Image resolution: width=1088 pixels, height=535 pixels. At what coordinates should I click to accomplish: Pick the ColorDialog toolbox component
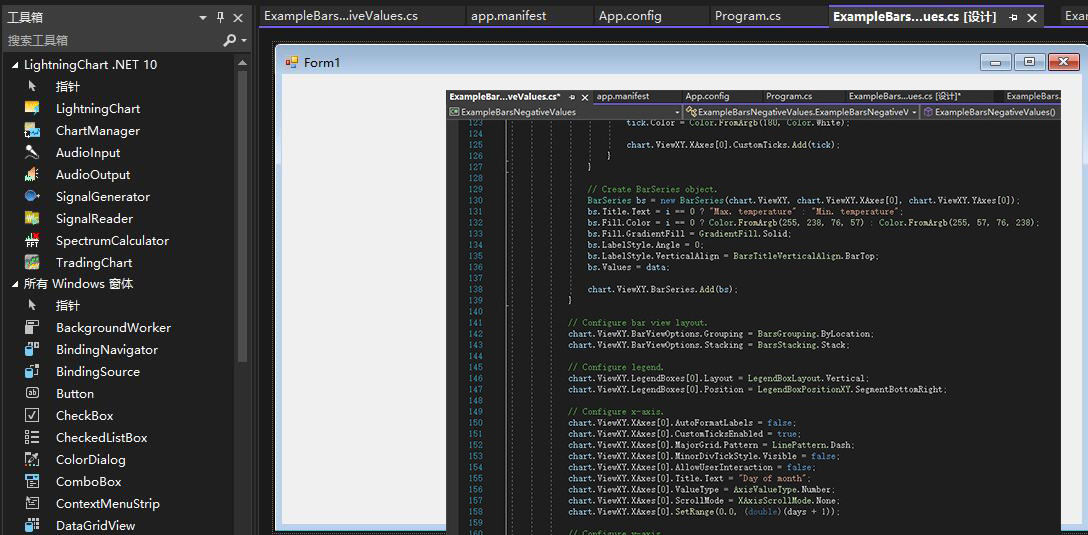91,459
